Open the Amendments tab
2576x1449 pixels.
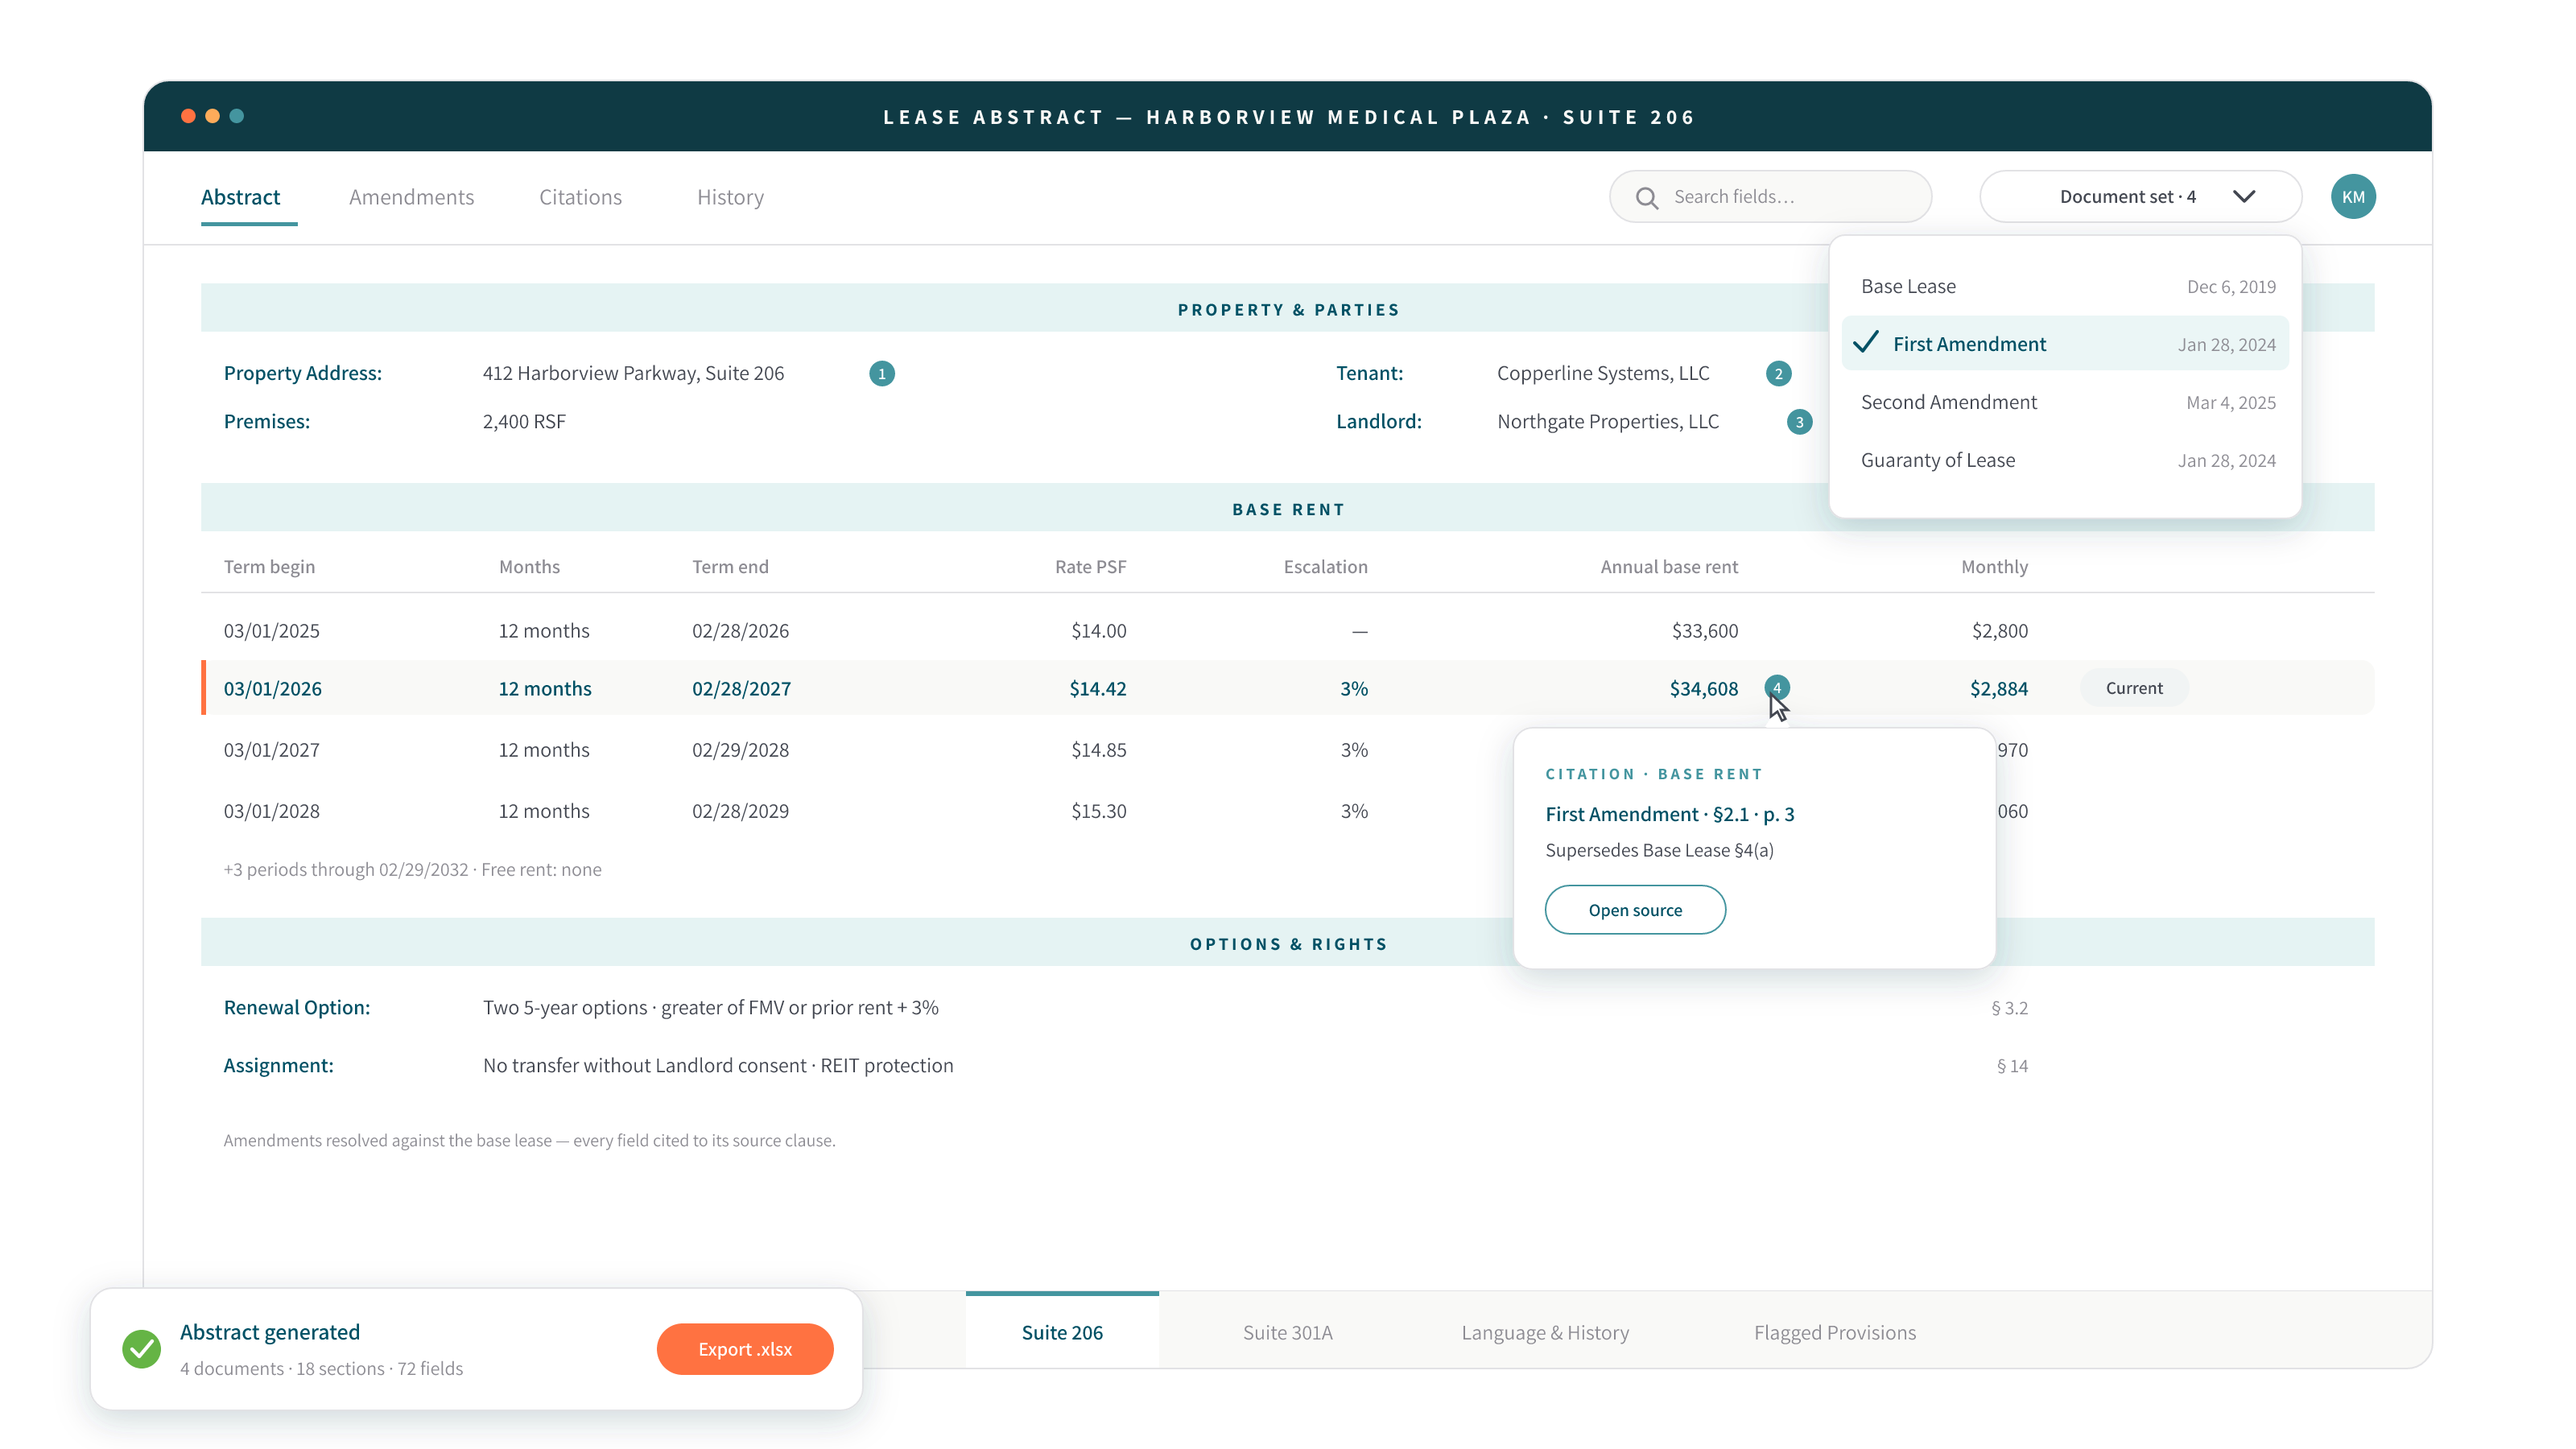(x=411, y=197)
